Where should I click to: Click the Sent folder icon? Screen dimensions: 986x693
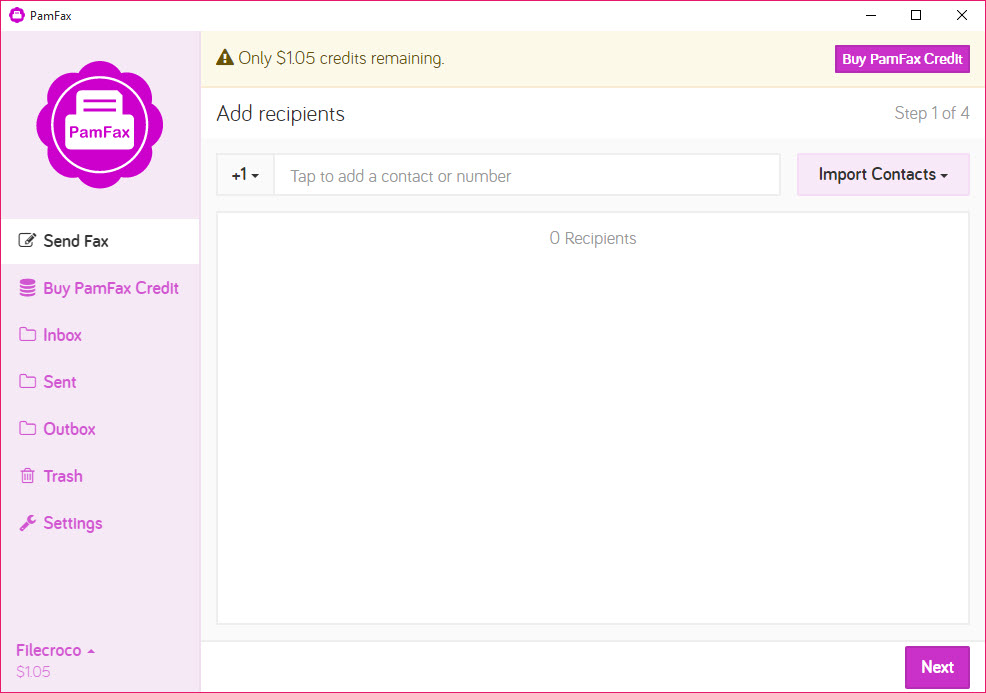tap(27, 382)
